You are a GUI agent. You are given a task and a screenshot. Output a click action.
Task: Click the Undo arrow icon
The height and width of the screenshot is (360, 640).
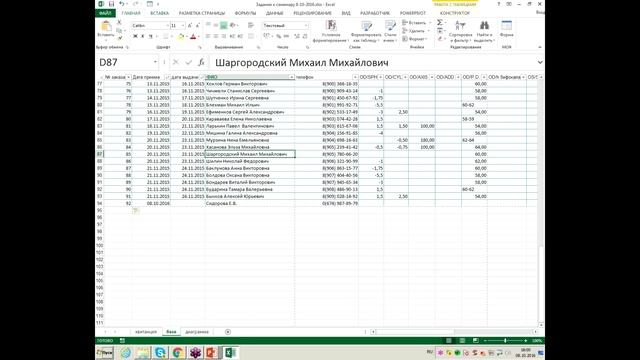(x=122, y=4)
